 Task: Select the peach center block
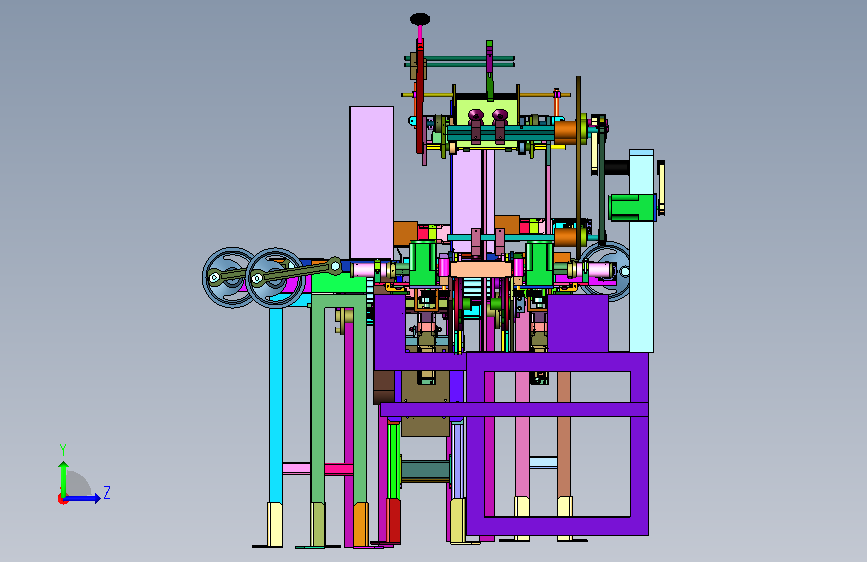480,270
